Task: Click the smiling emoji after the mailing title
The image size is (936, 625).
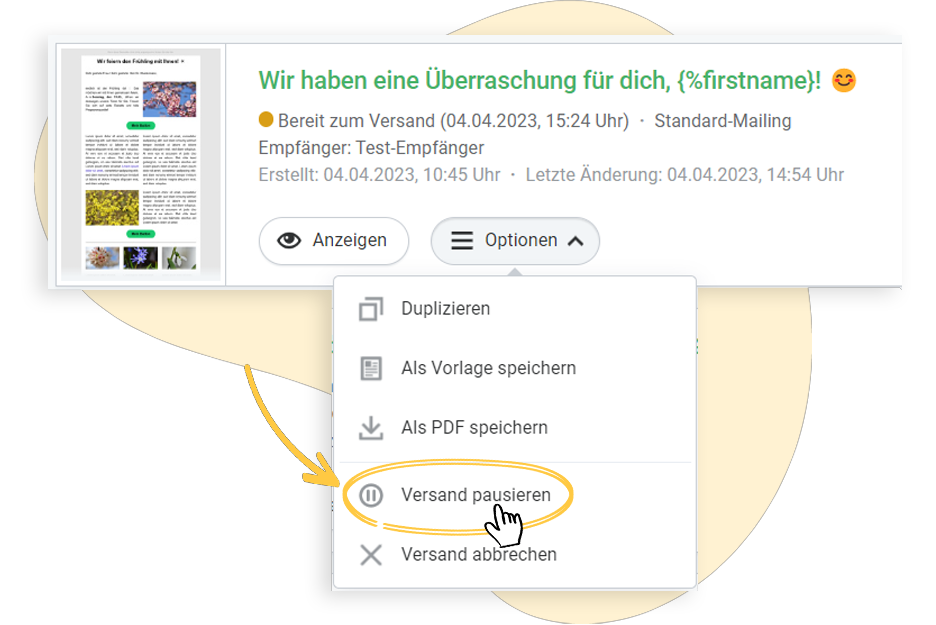Action: (844, 81)
